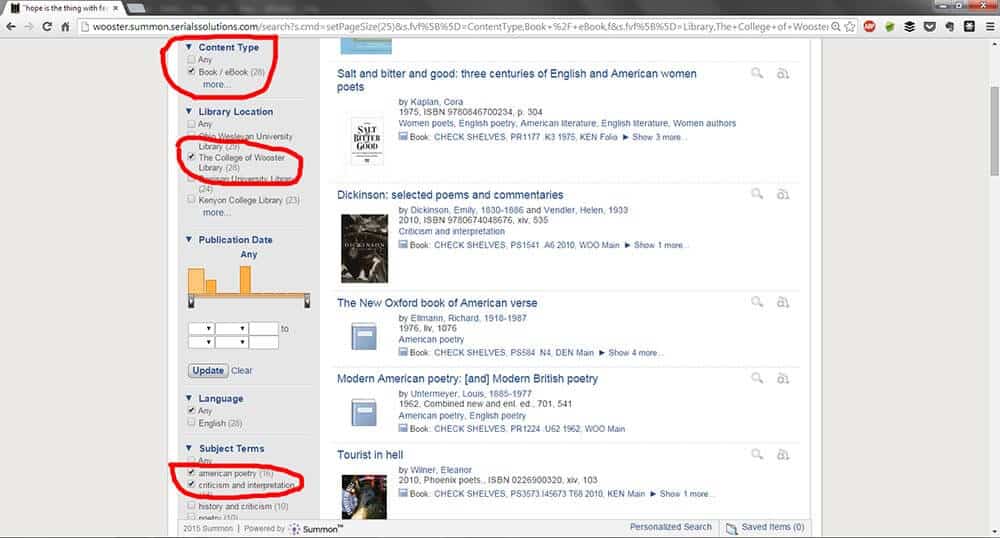The height and width of the screenshot is (538, 1000).
Task: Click the browser address bar URL
Action: (x=459, y=27)
